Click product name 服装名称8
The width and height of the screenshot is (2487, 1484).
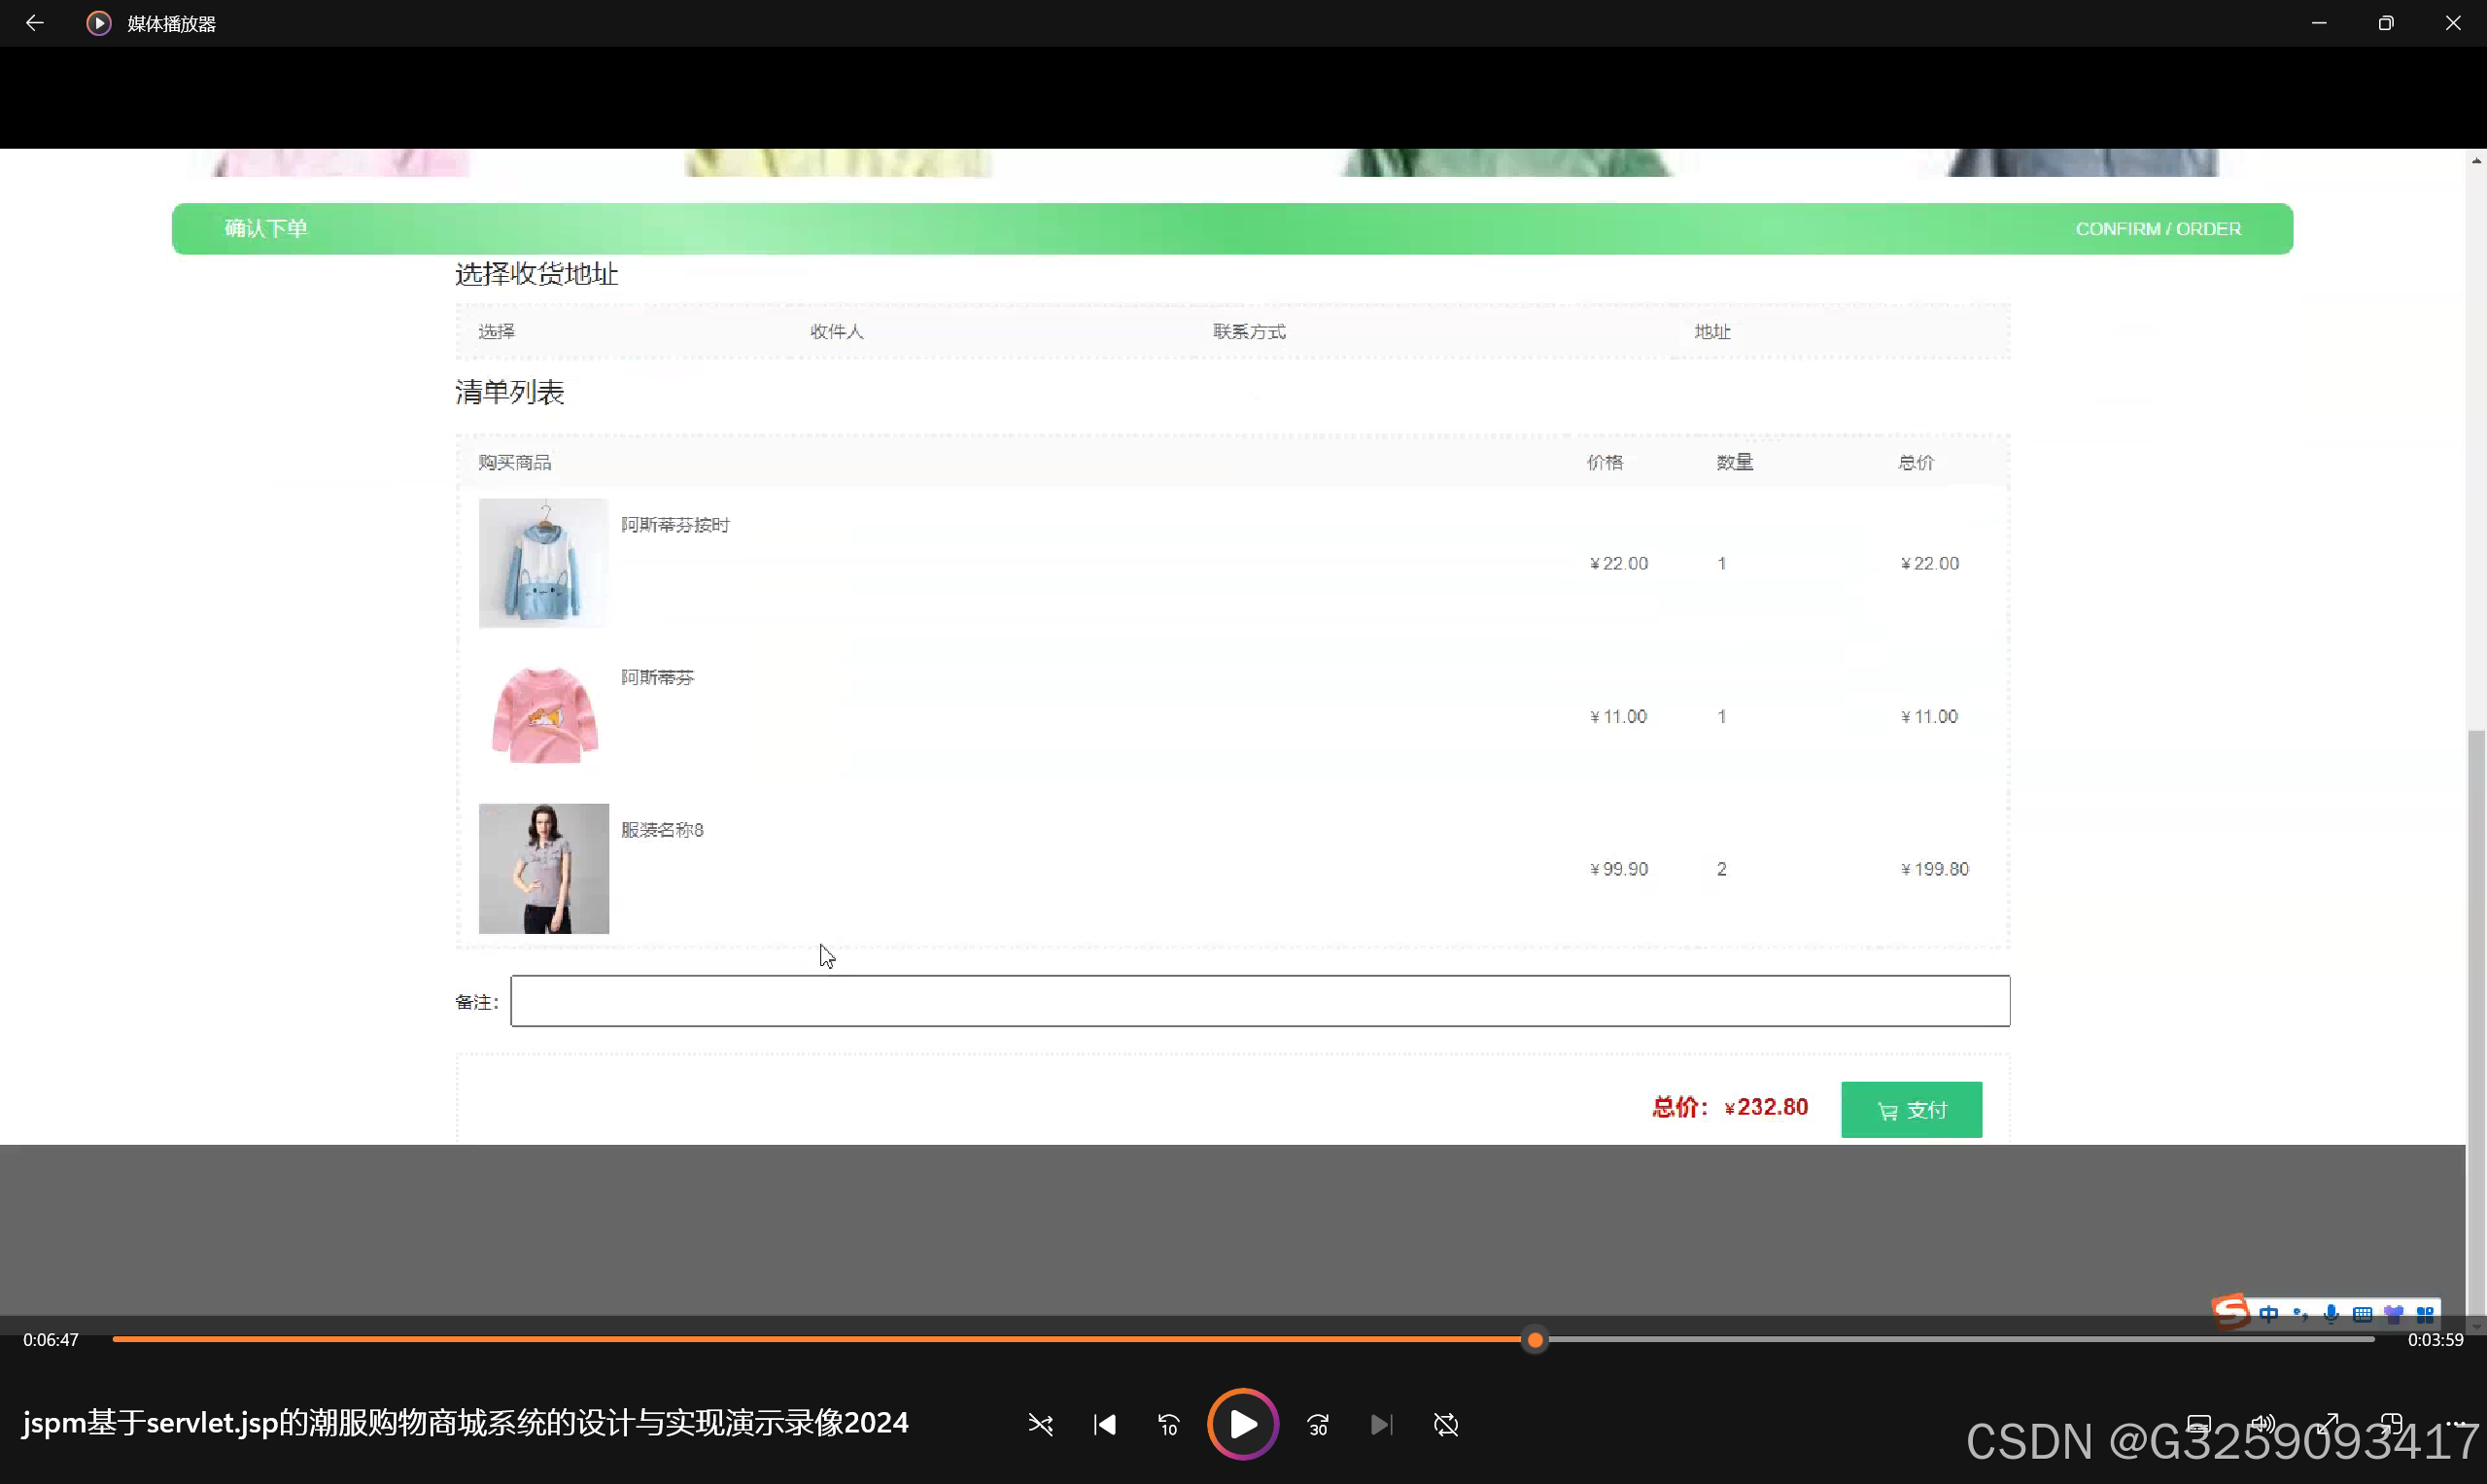pyautogui.click(x=662, y=830)
